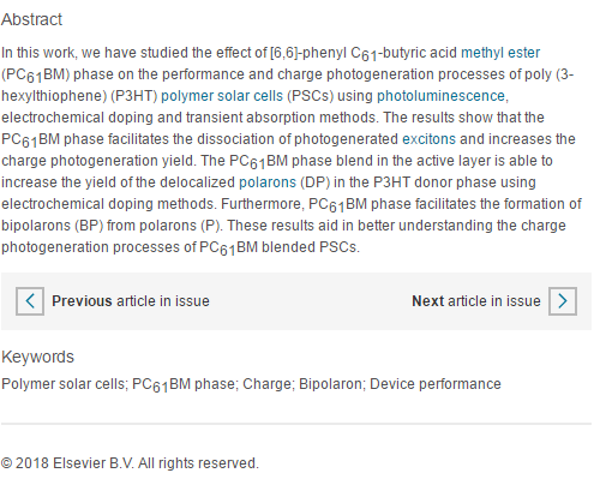
Task: Open the 'methyl ester' link
Action: coord(499,52)
